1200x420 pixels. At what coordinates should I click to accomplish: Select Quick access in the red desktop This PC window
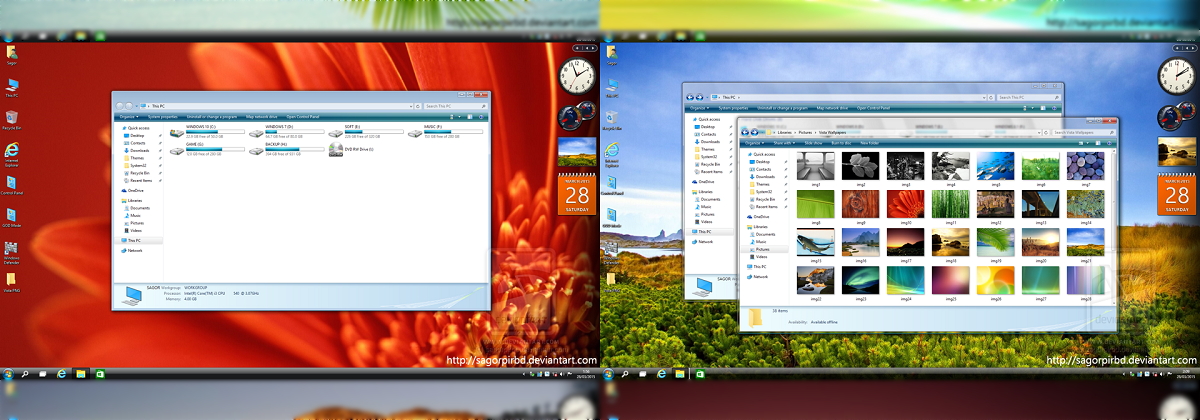click(137, 128)
